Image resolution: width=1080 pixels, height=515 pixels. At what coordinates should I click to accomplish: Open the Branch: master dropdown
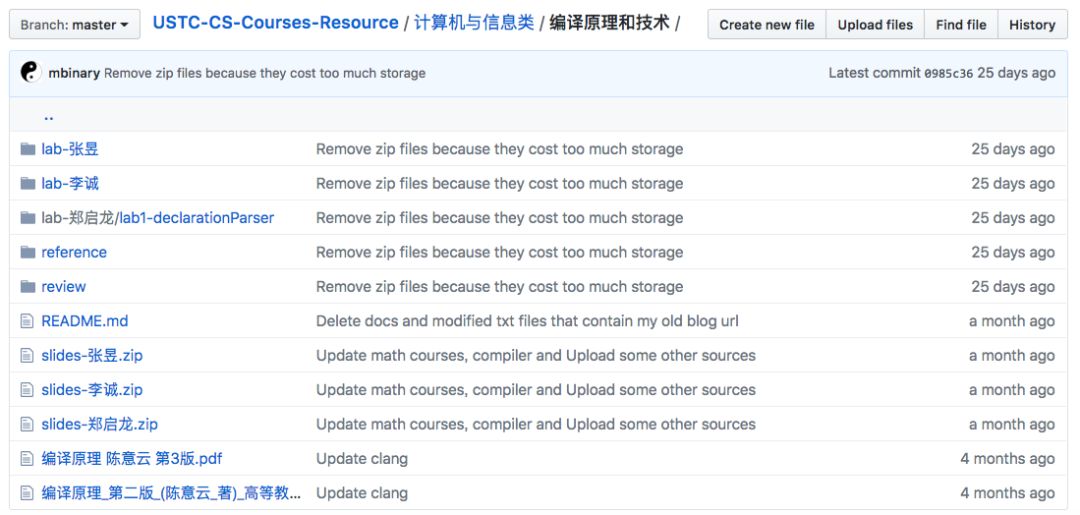(x=74, y=25)
